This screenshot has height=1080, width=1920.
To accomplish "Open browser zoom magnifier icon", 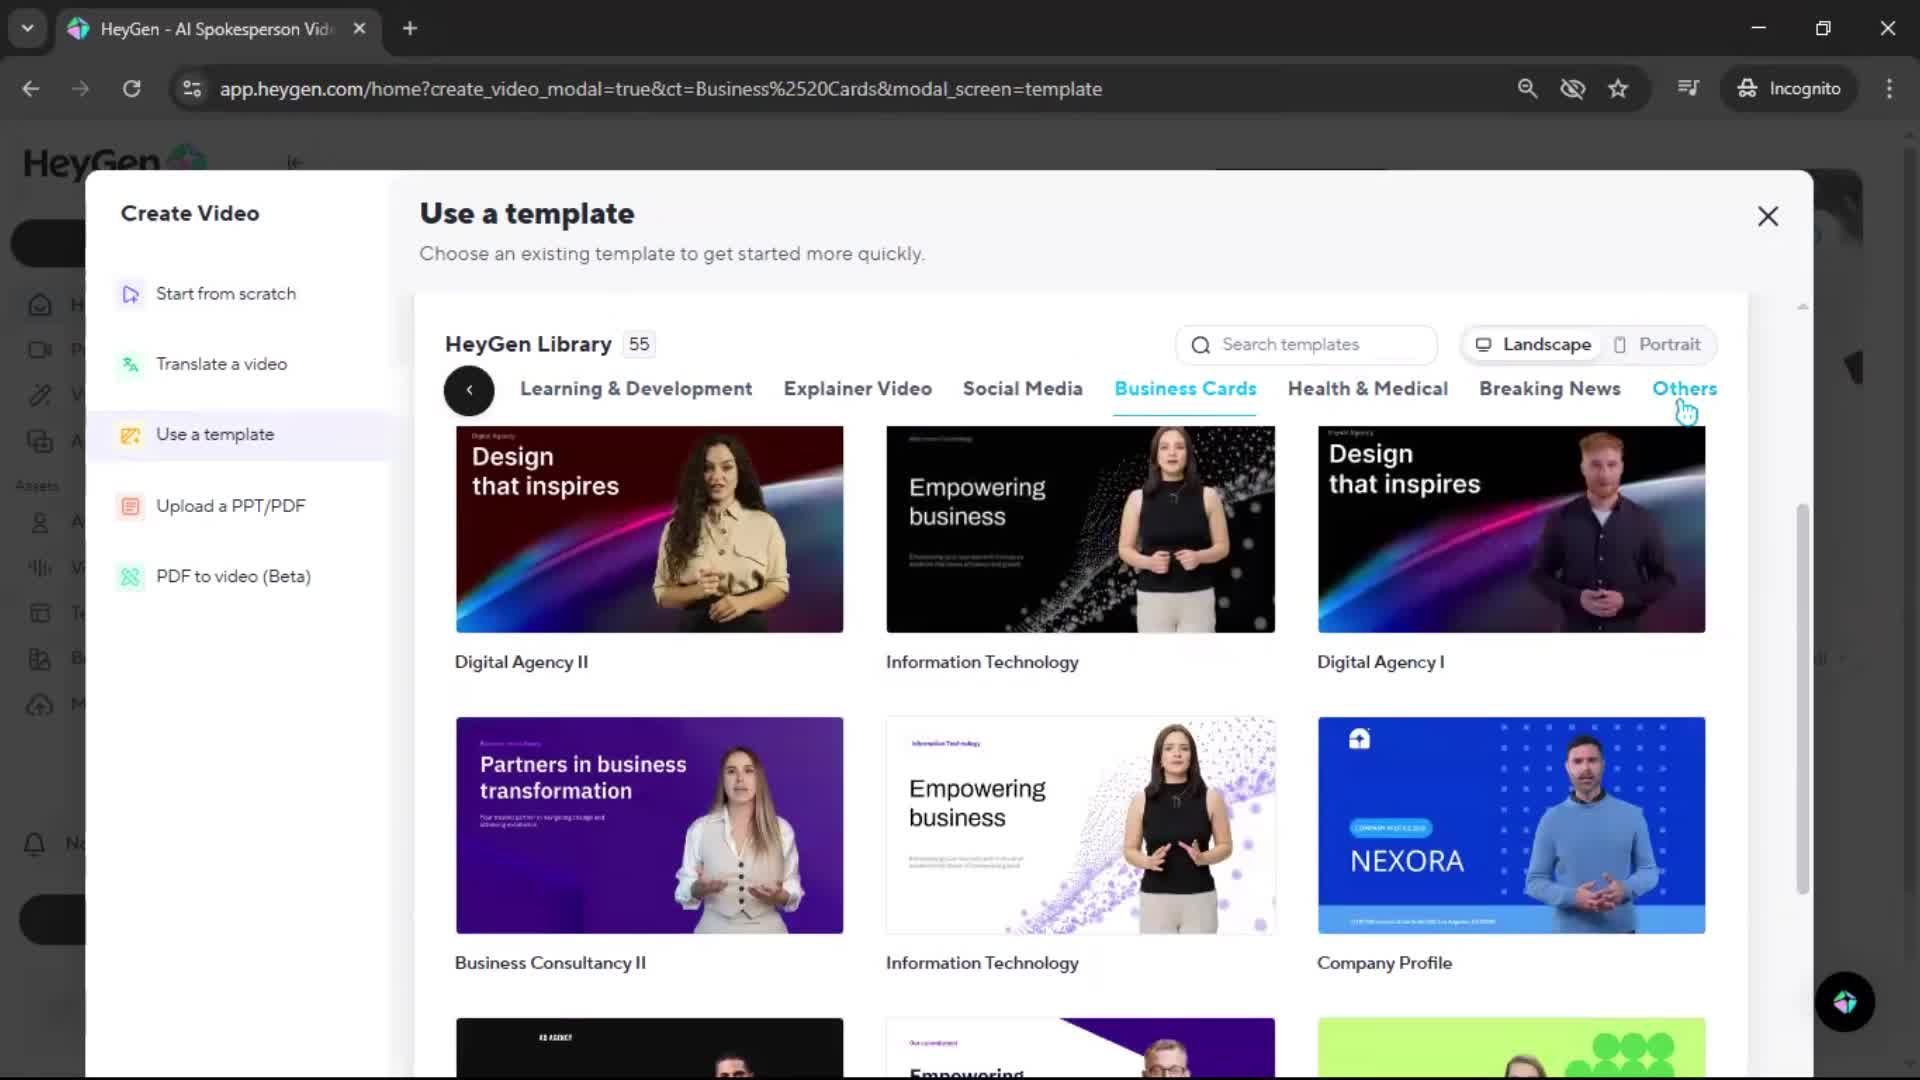I will click(1527, 89).
